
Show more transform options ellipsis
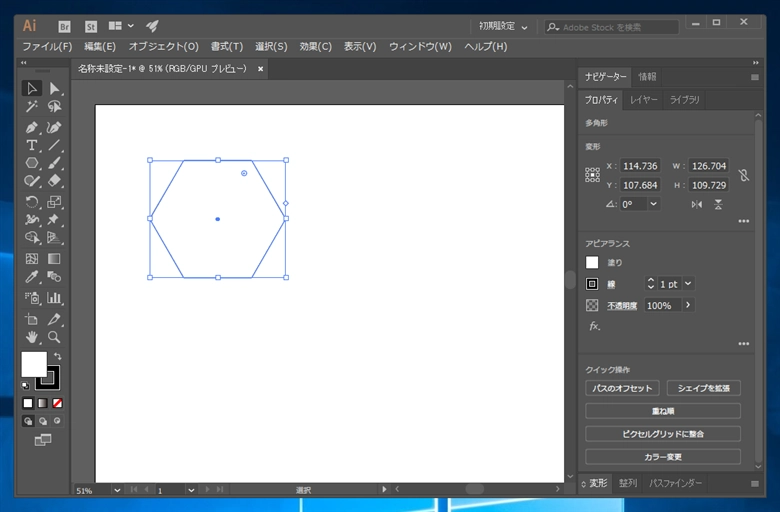click(x=744, y=221)
